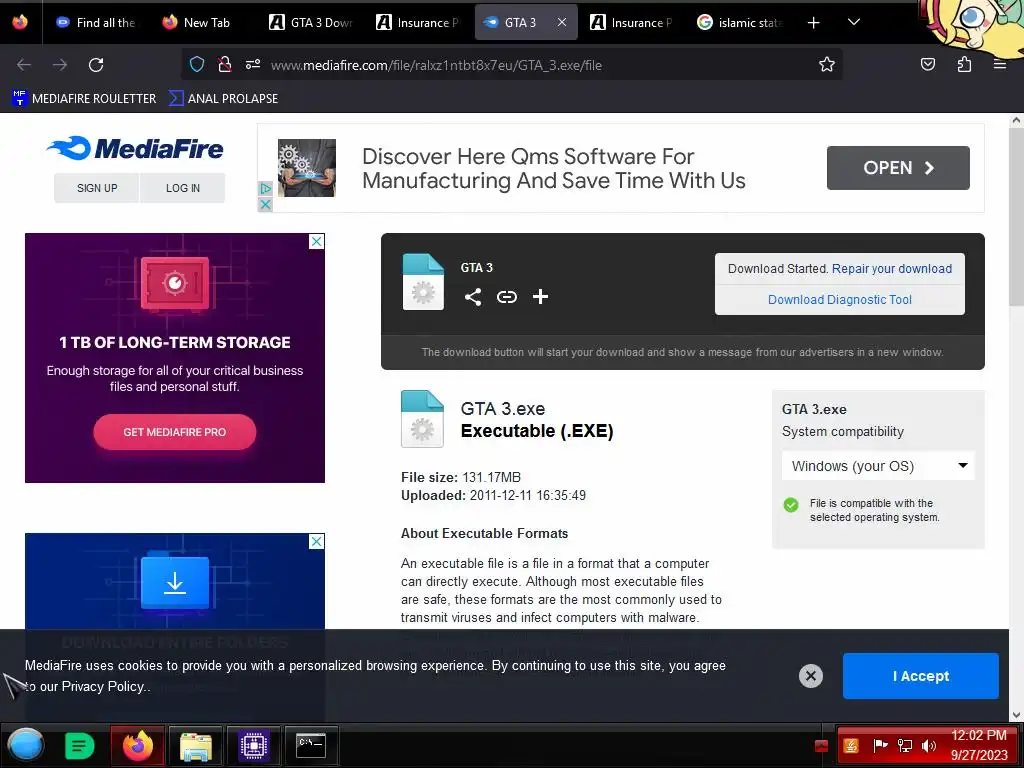Image resolution: width=1024 pixels, height=768 pixels.
Task: Click the scrollbar down arrow
Action: pyautogui.click(x=1016, y=715)
